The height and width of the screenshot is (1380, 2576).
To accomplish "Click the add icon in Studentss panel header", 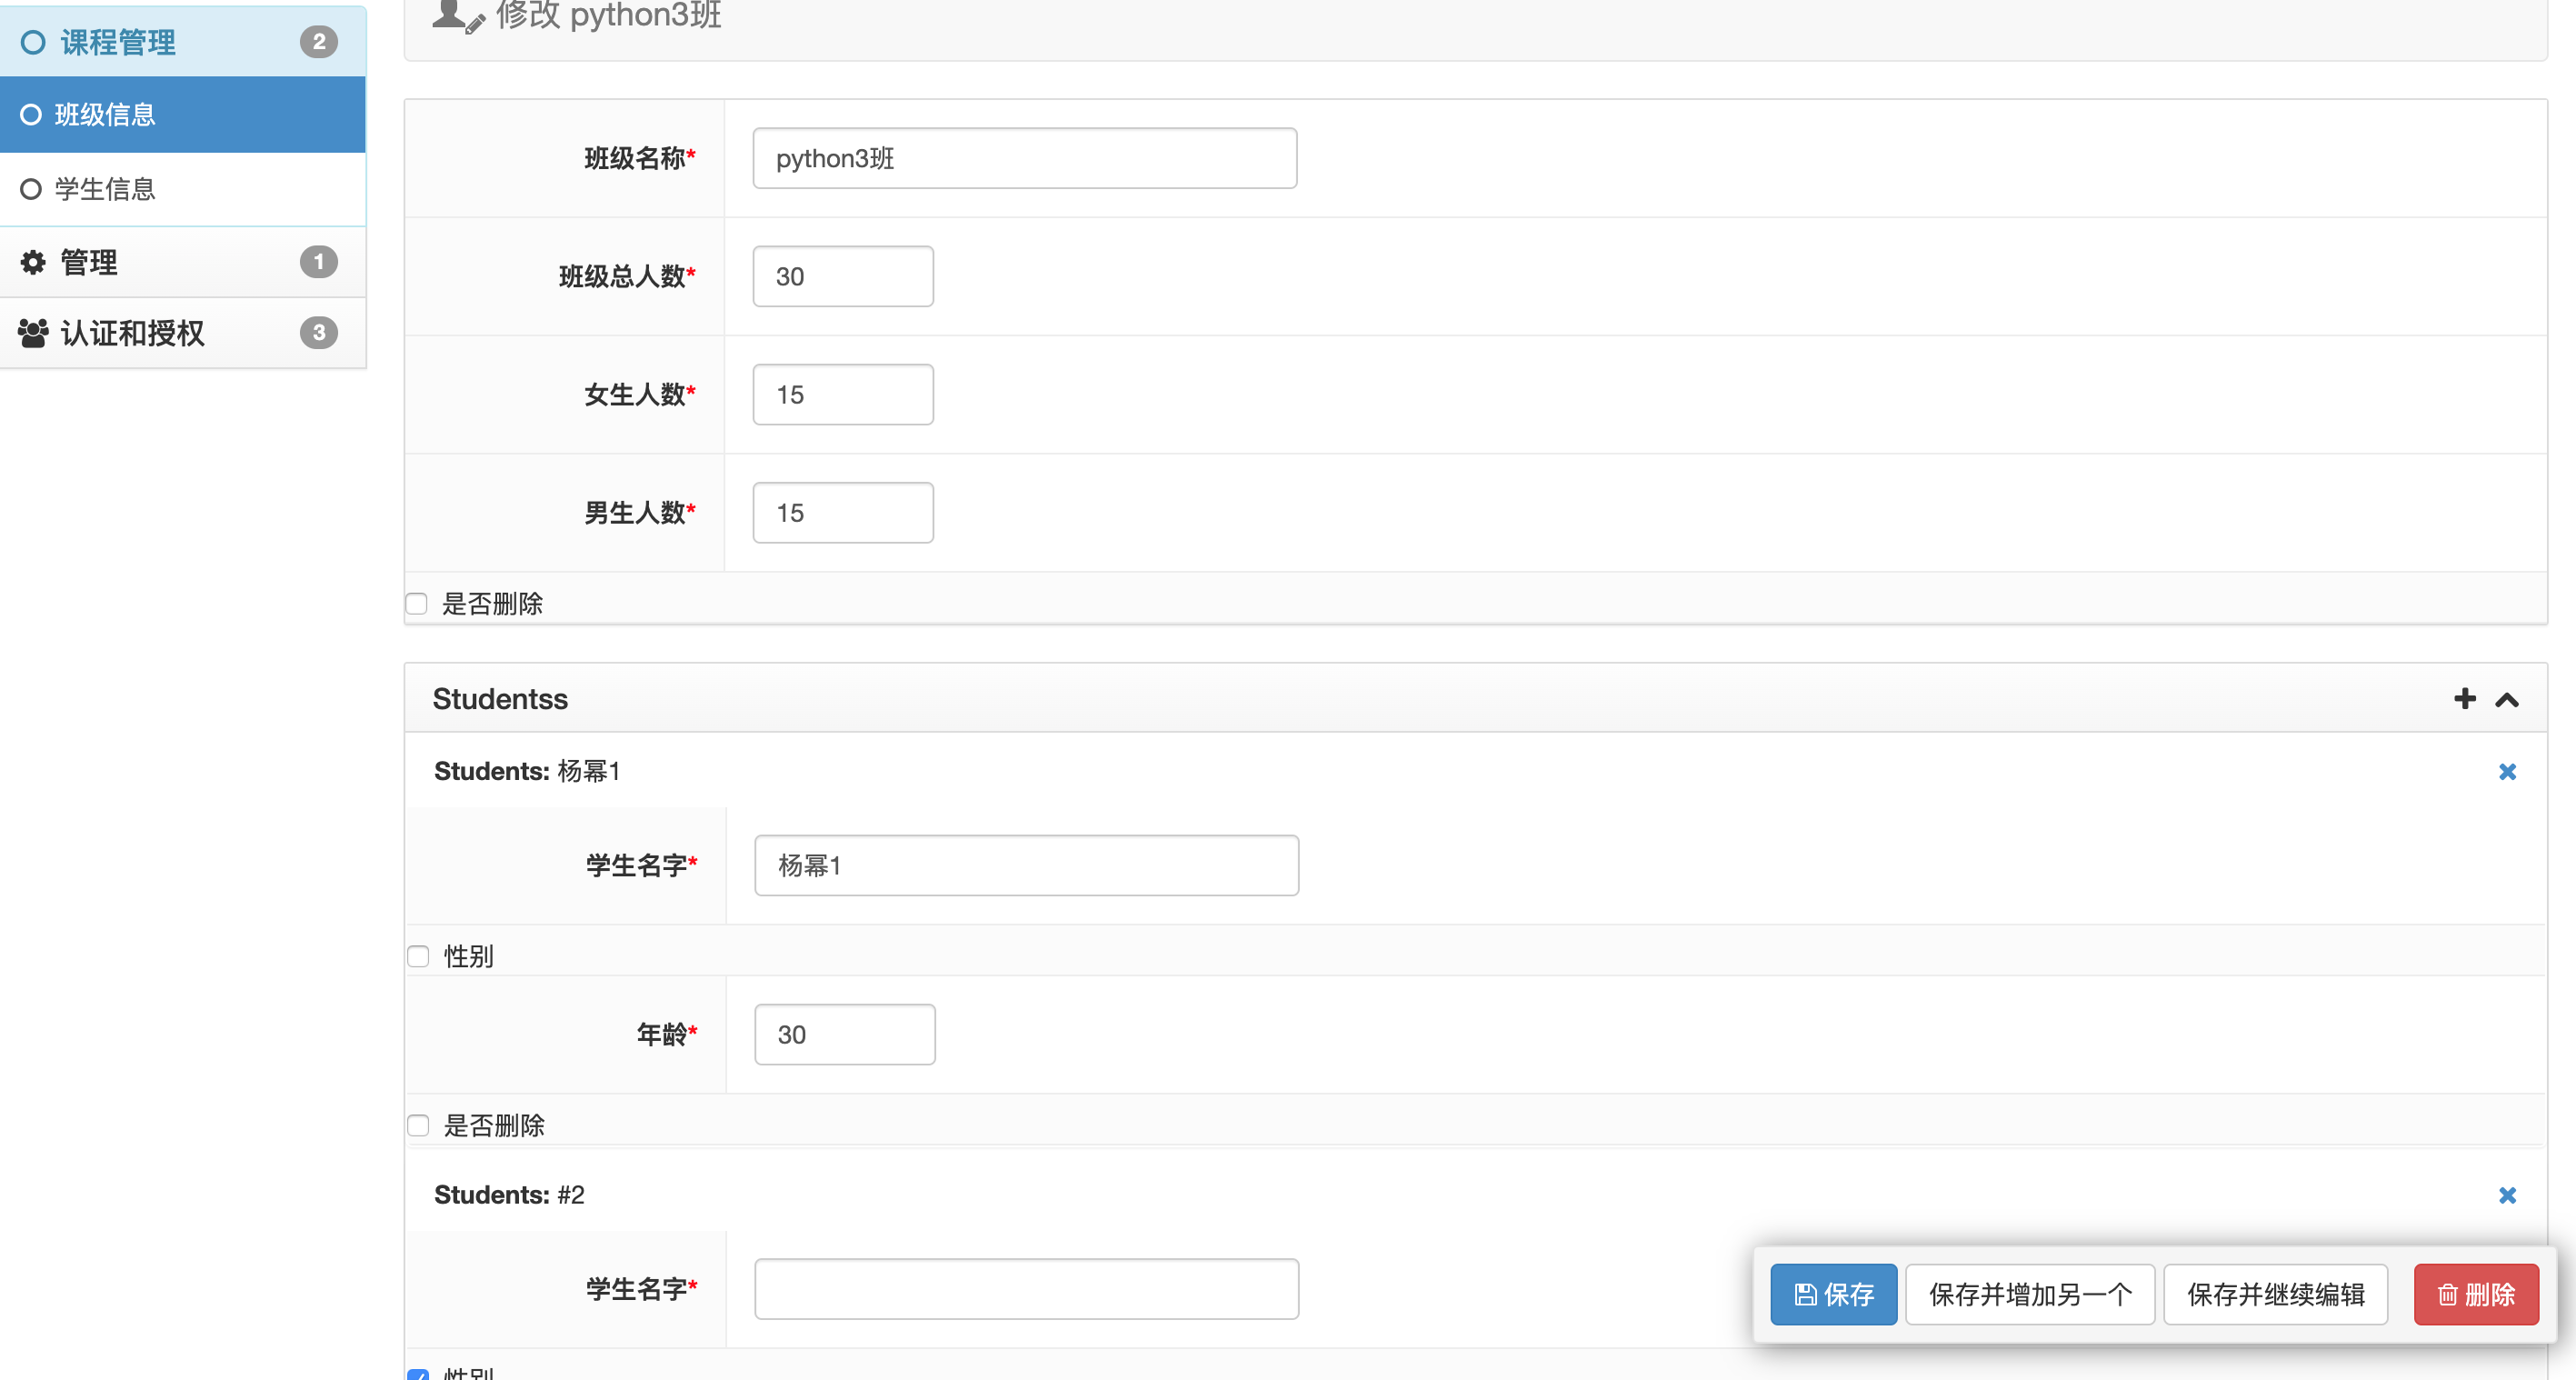I will coord(2464,699).
